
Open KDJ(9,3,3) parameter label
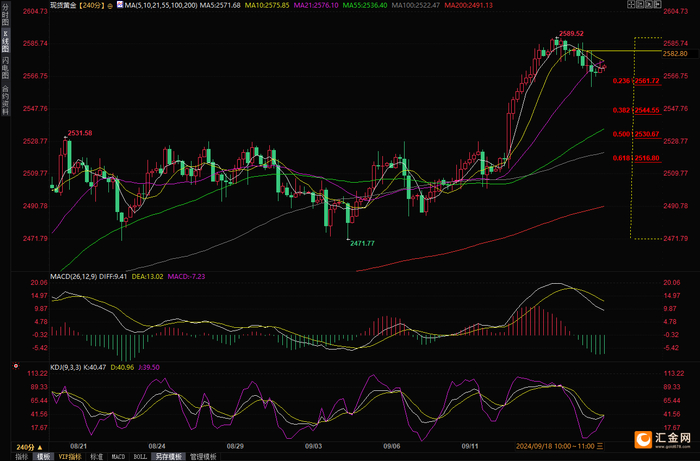(x=66, y=367)
